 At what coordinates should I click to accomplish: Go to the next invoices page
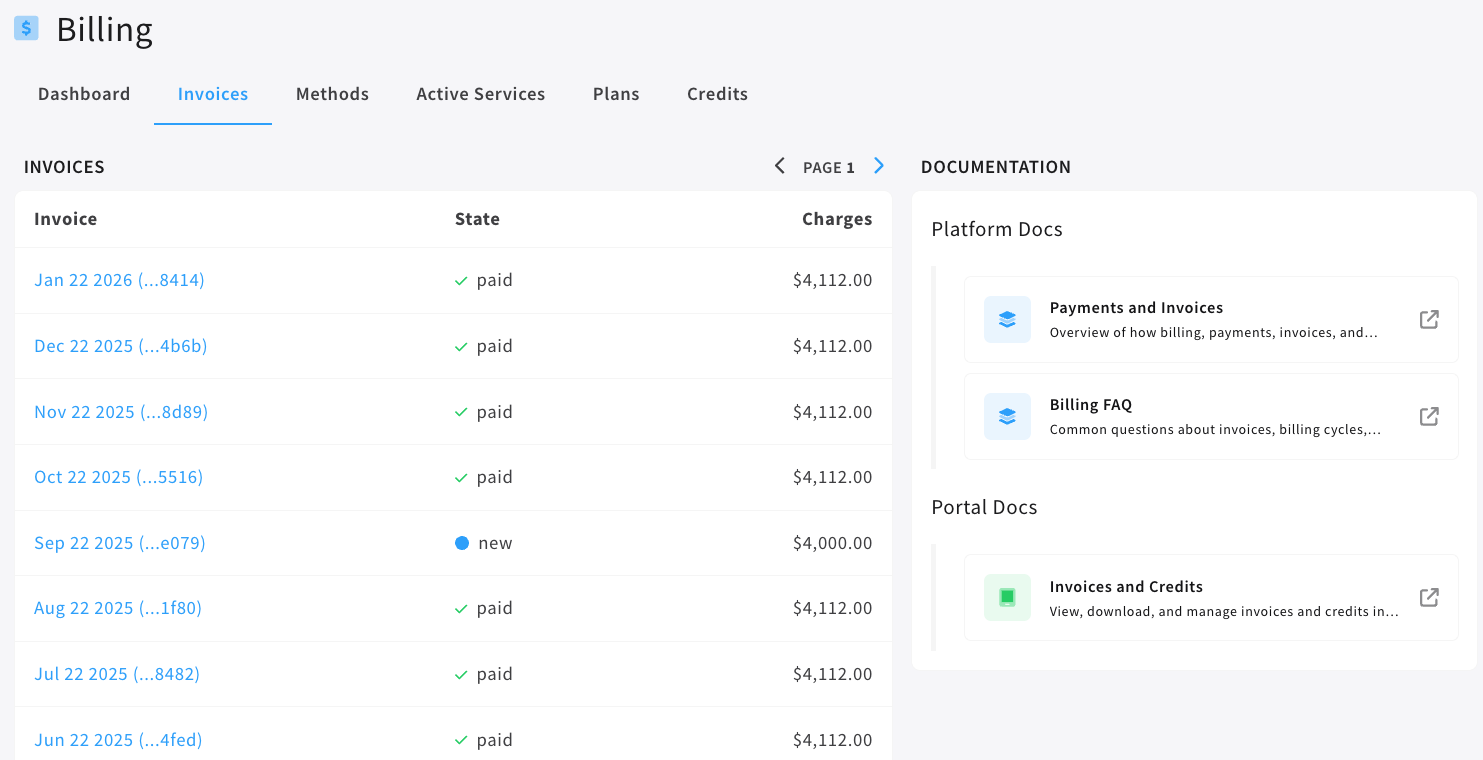point(878,165)
